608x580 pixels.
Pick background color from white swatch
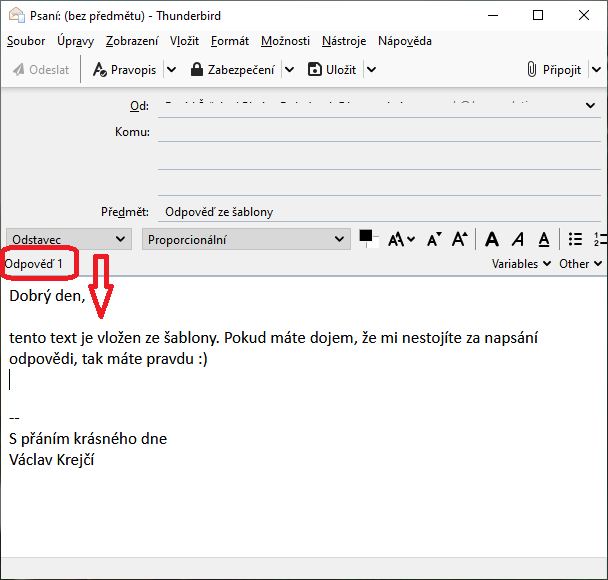[373, 243]
